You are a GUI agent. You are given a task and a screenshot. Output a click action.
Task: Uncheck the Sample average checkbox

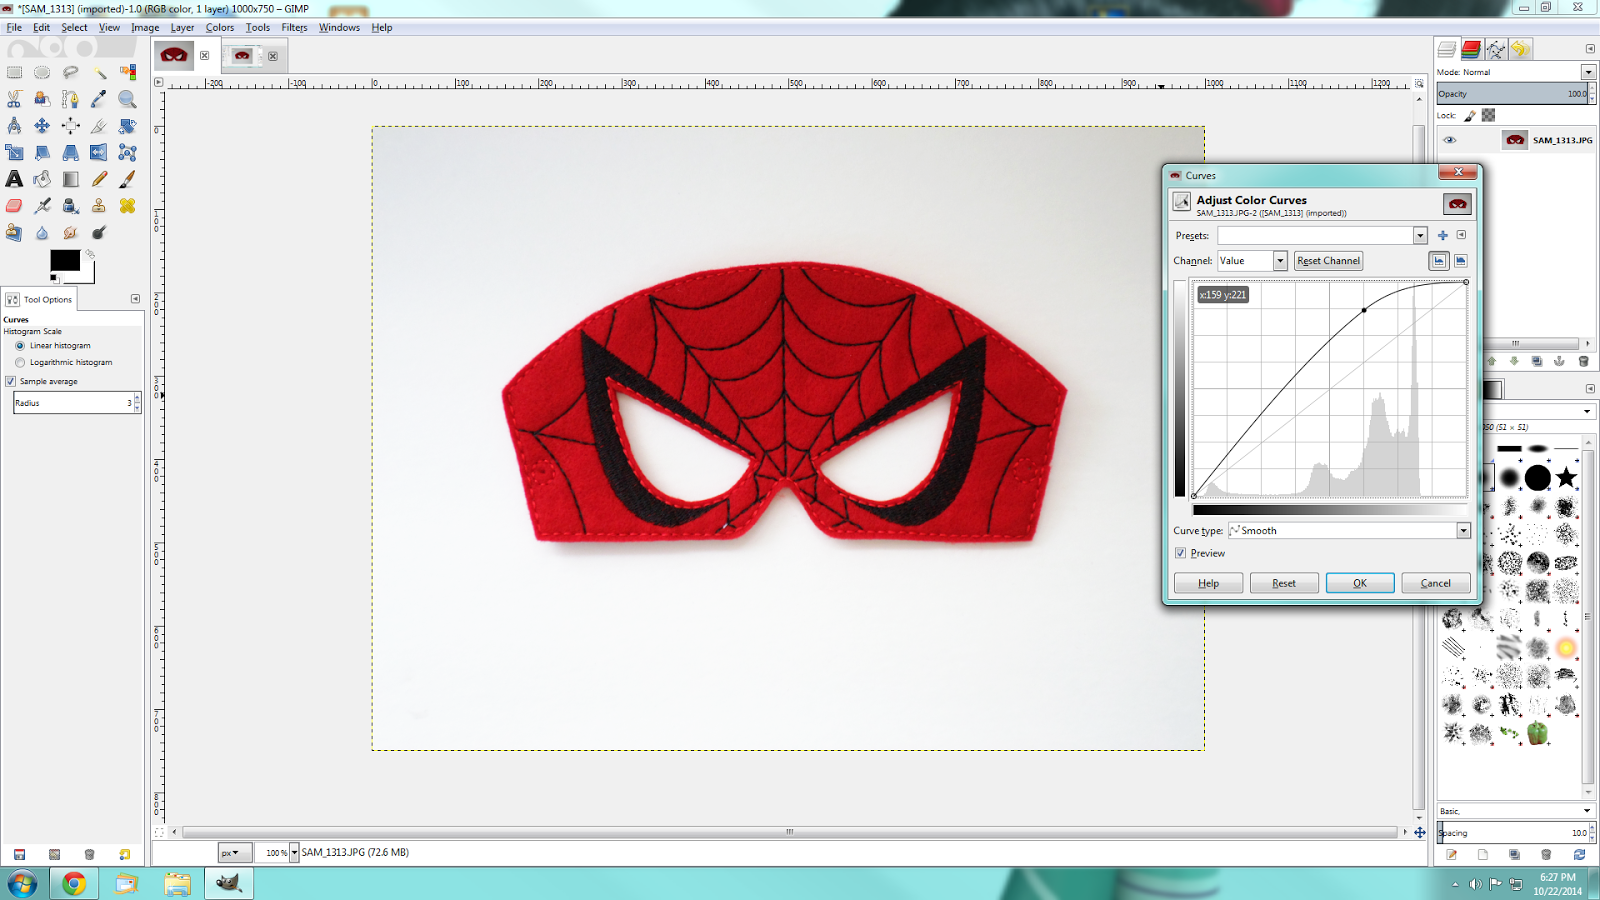click(11, 381)
